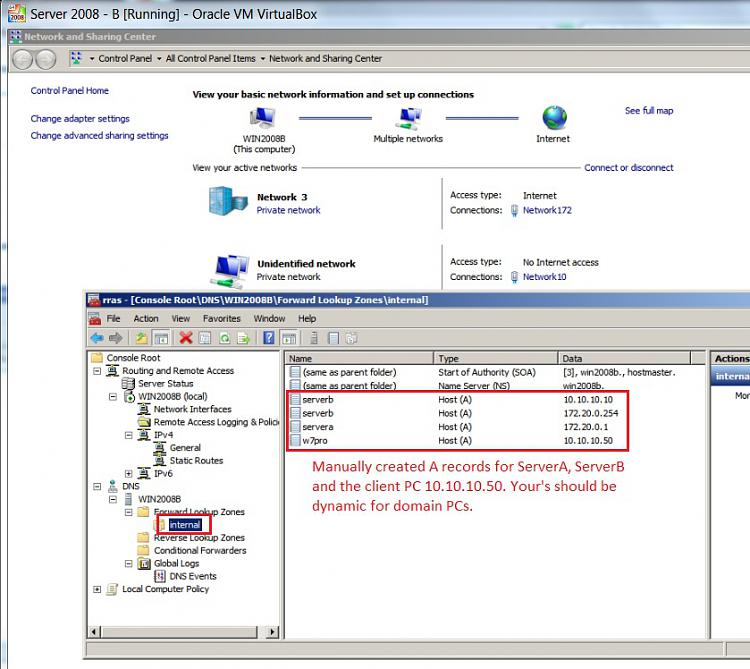The height and width of the screenshot is (669, 750).
Task: Open the Network172 connection link
Action: 547,210
